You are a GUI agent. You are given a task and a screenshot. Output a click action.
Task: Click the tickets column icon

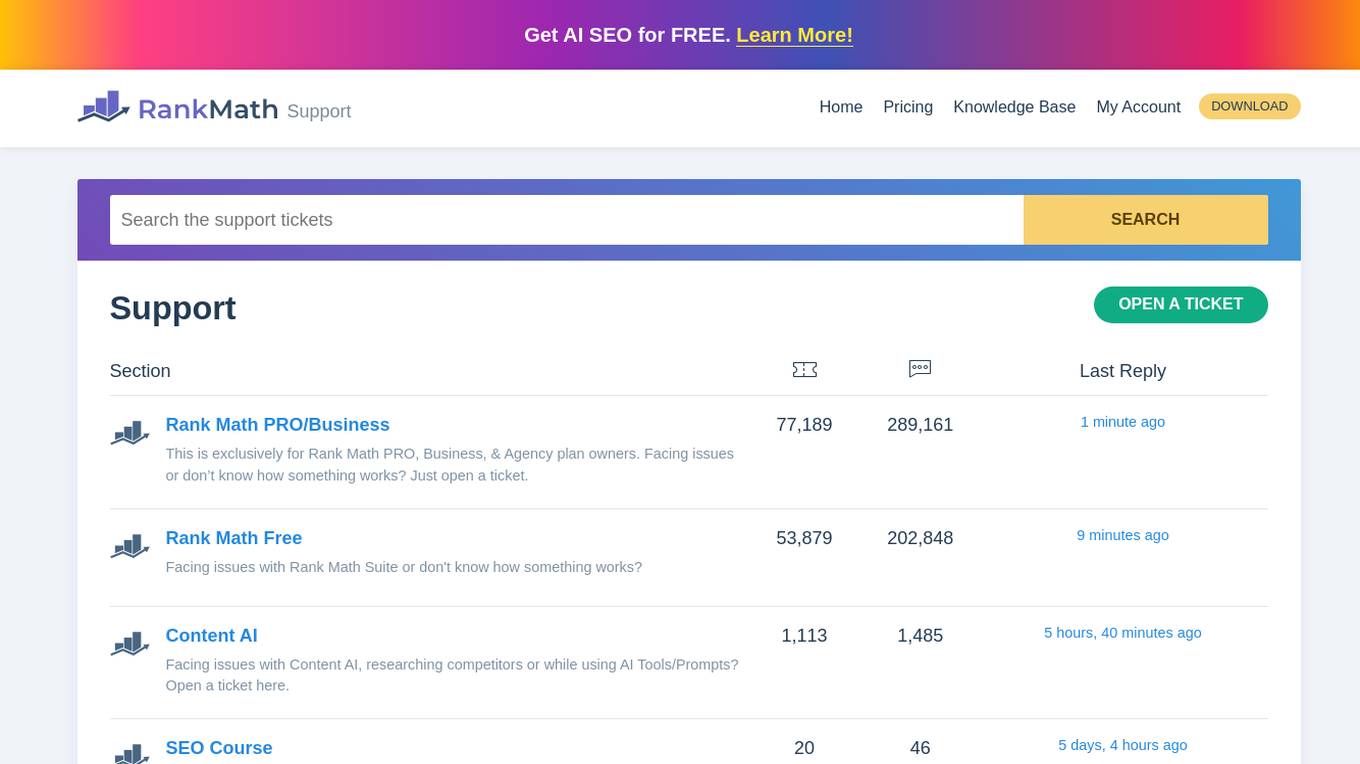[804, 370]
